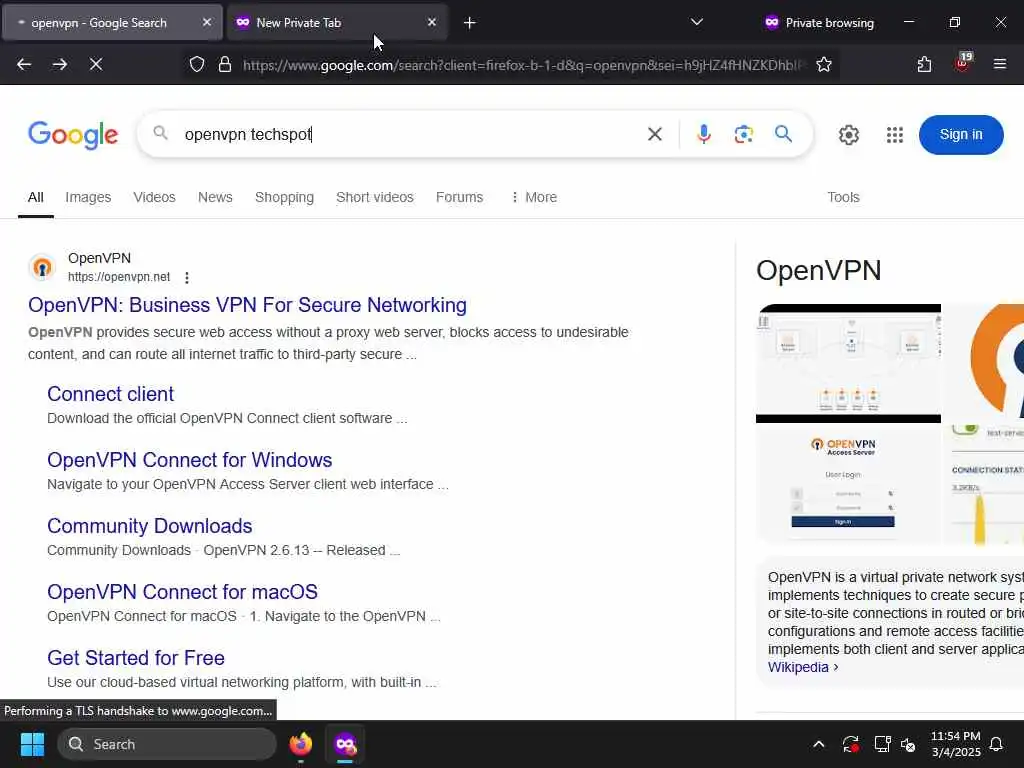The width and height of the screenshot is (1024, 768).
Task: Open network display tray icon
Action: tap(882, 744)
